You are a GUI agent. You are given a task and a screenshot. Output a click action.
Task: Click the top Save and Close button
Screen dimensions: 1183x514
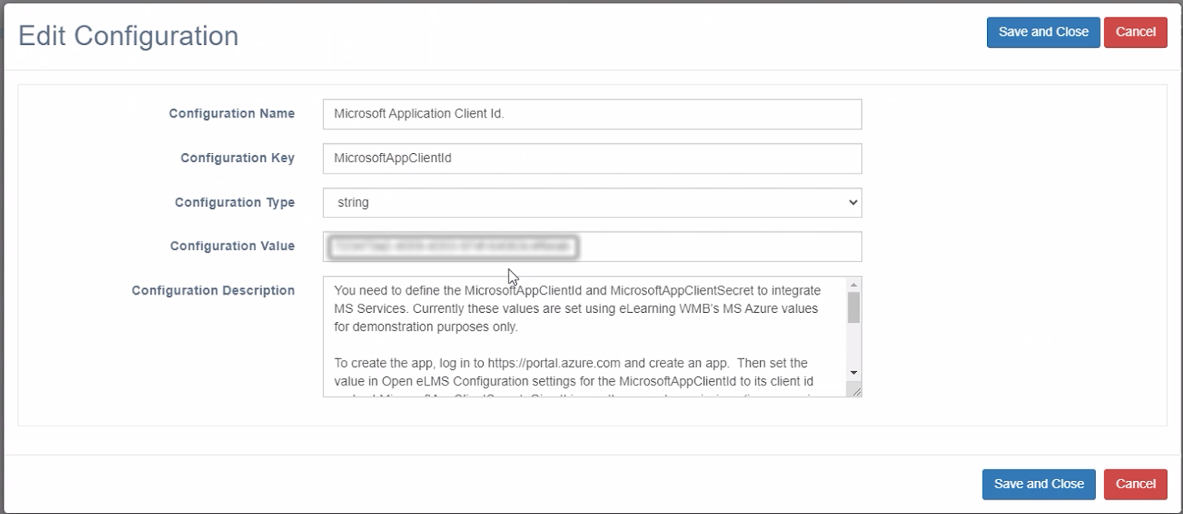pyautogui.click(x=1043, y=32)
